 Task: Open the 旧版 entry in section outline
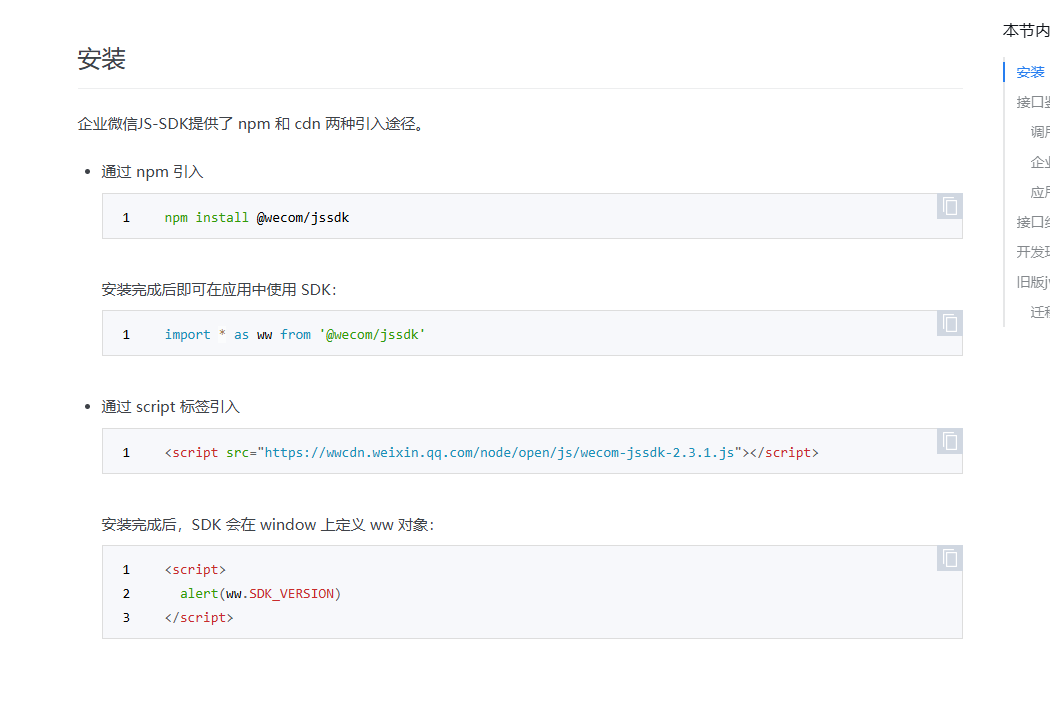point(1033,282)
